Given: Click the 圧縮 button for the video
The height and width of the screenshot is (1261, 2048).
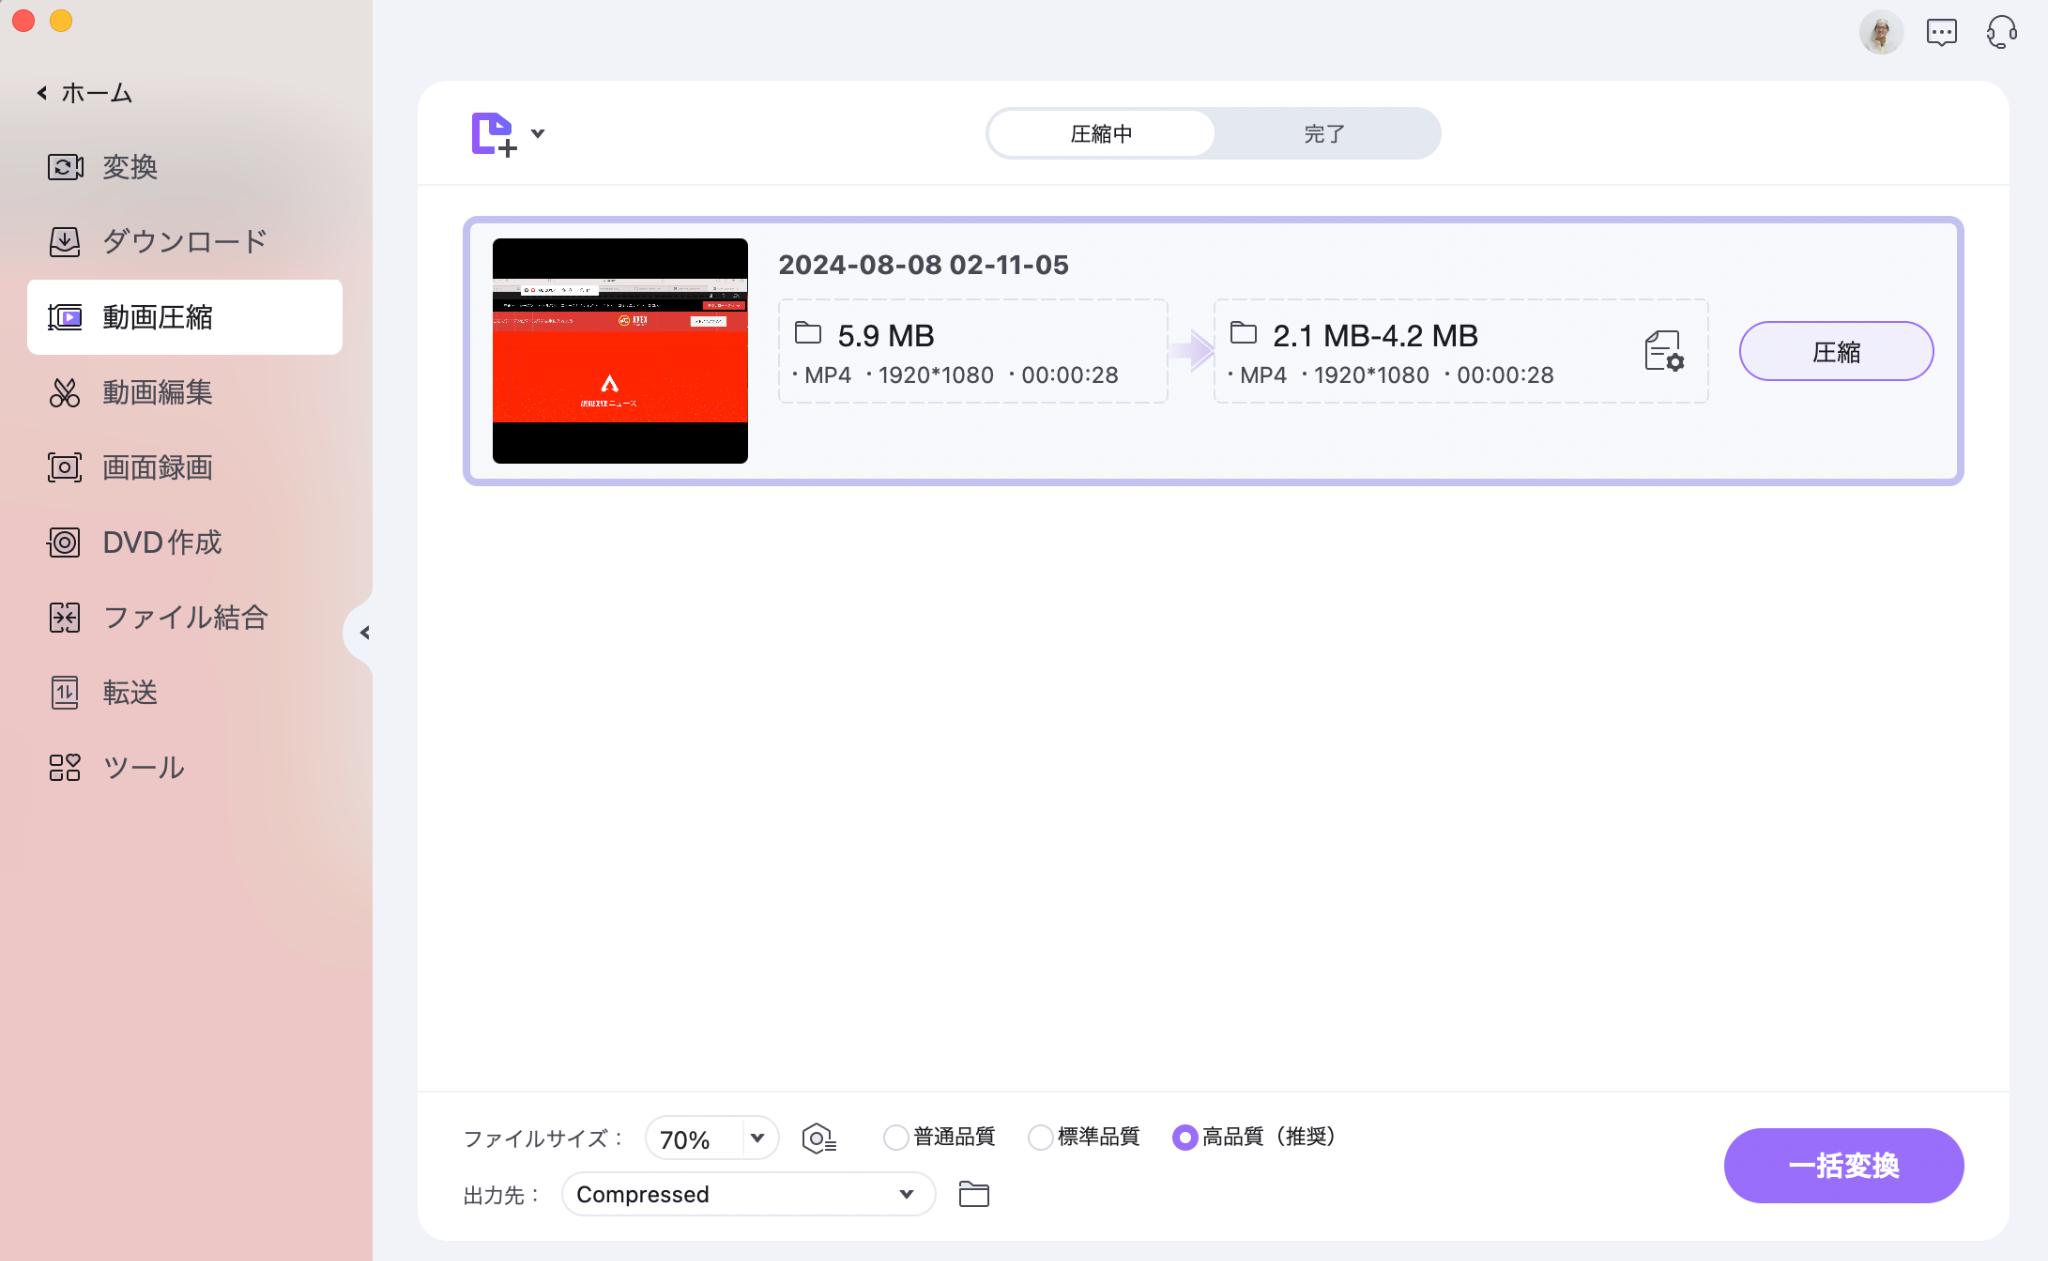Looking at the screenshot, I should tap(1836, 351).
